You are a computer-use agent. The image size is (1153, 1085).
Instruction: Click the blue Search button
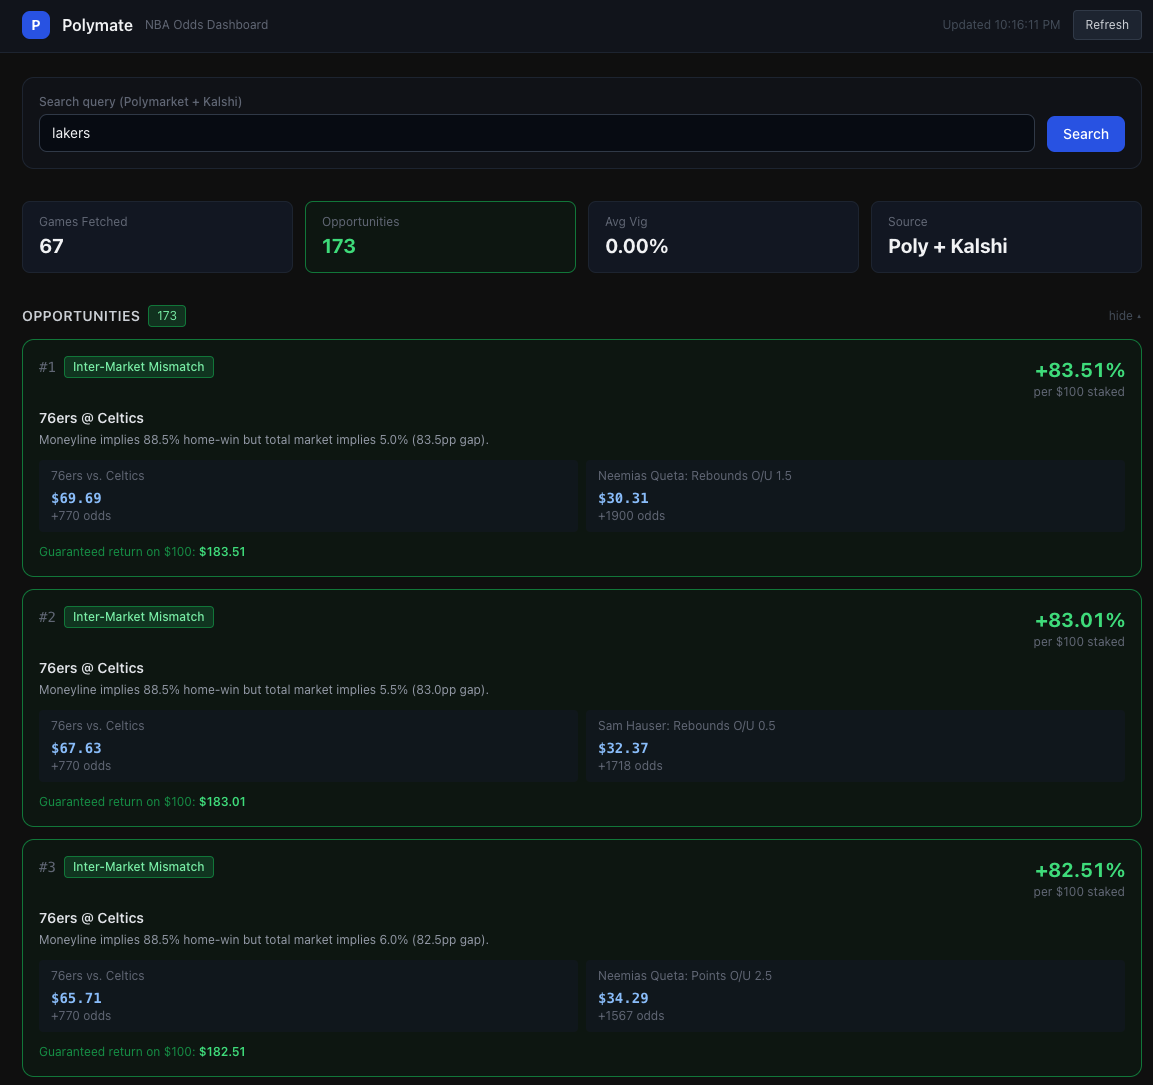point(1085,132)
